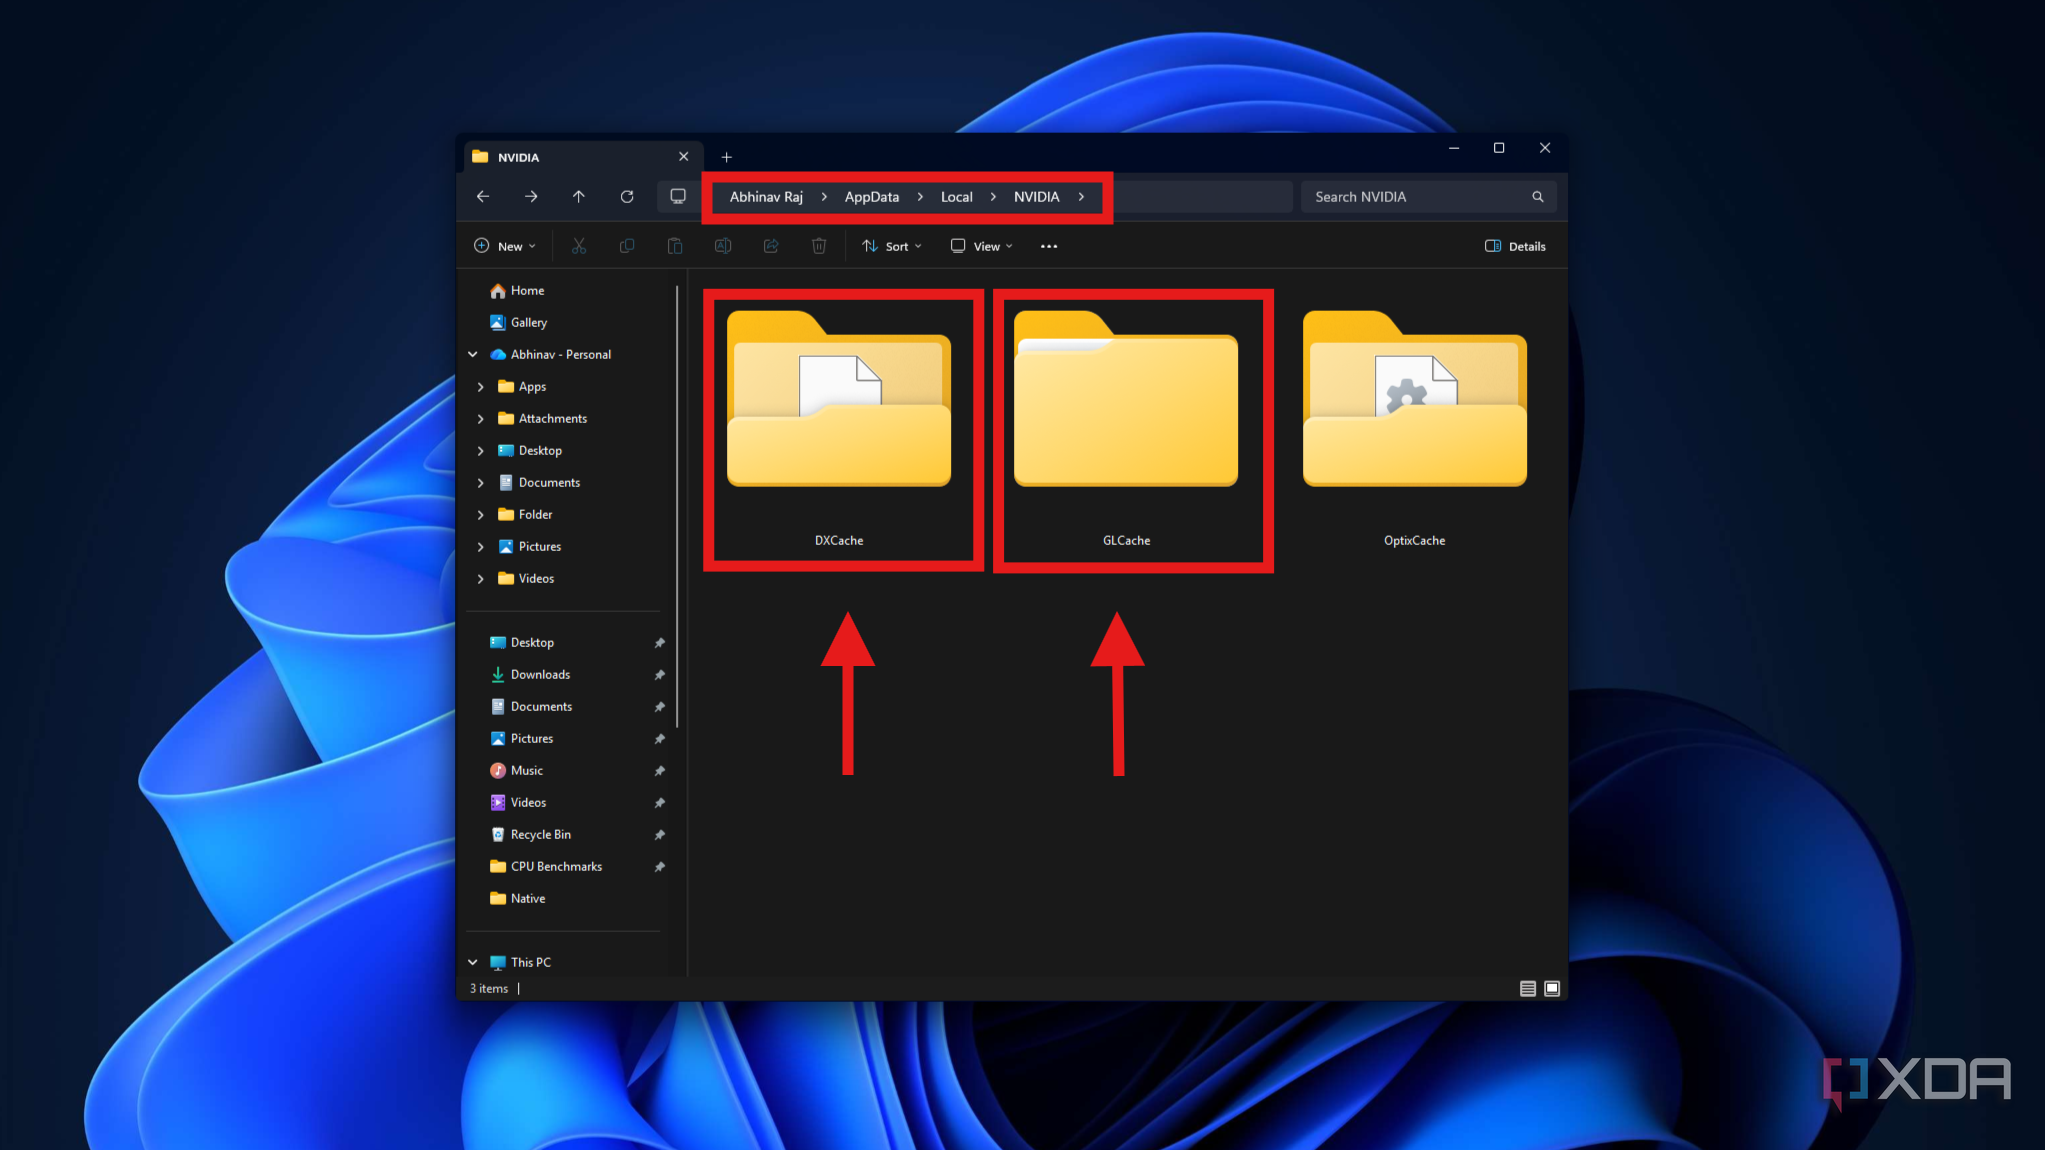Refresh the NVIDIA folder view

[x=627, y=197]
